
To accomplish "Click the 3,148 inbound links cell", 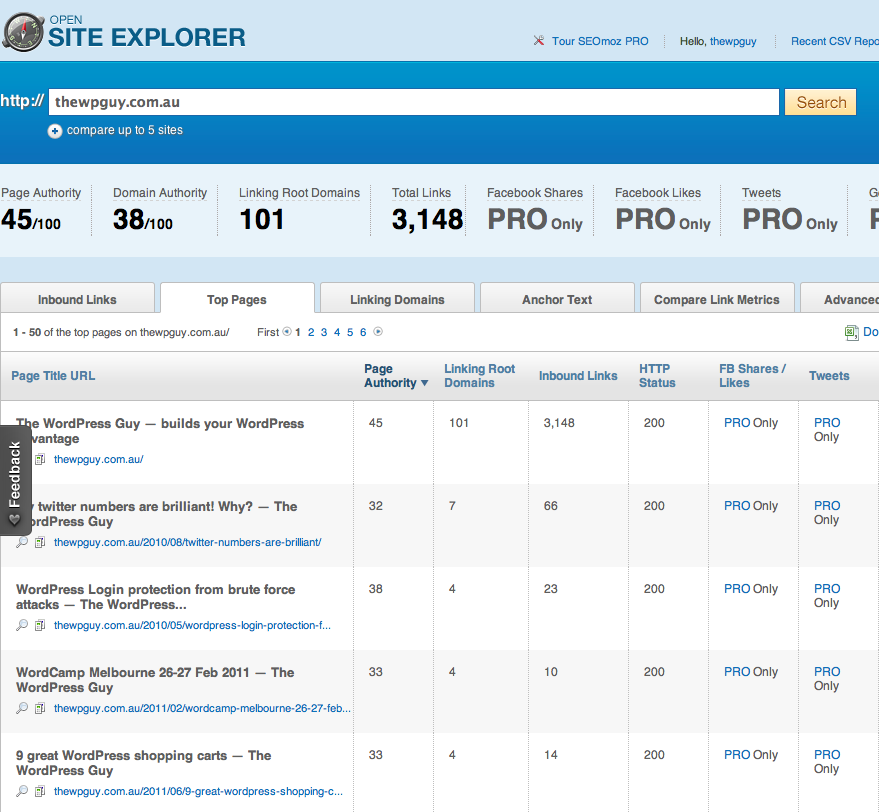I will coord(559,423).
